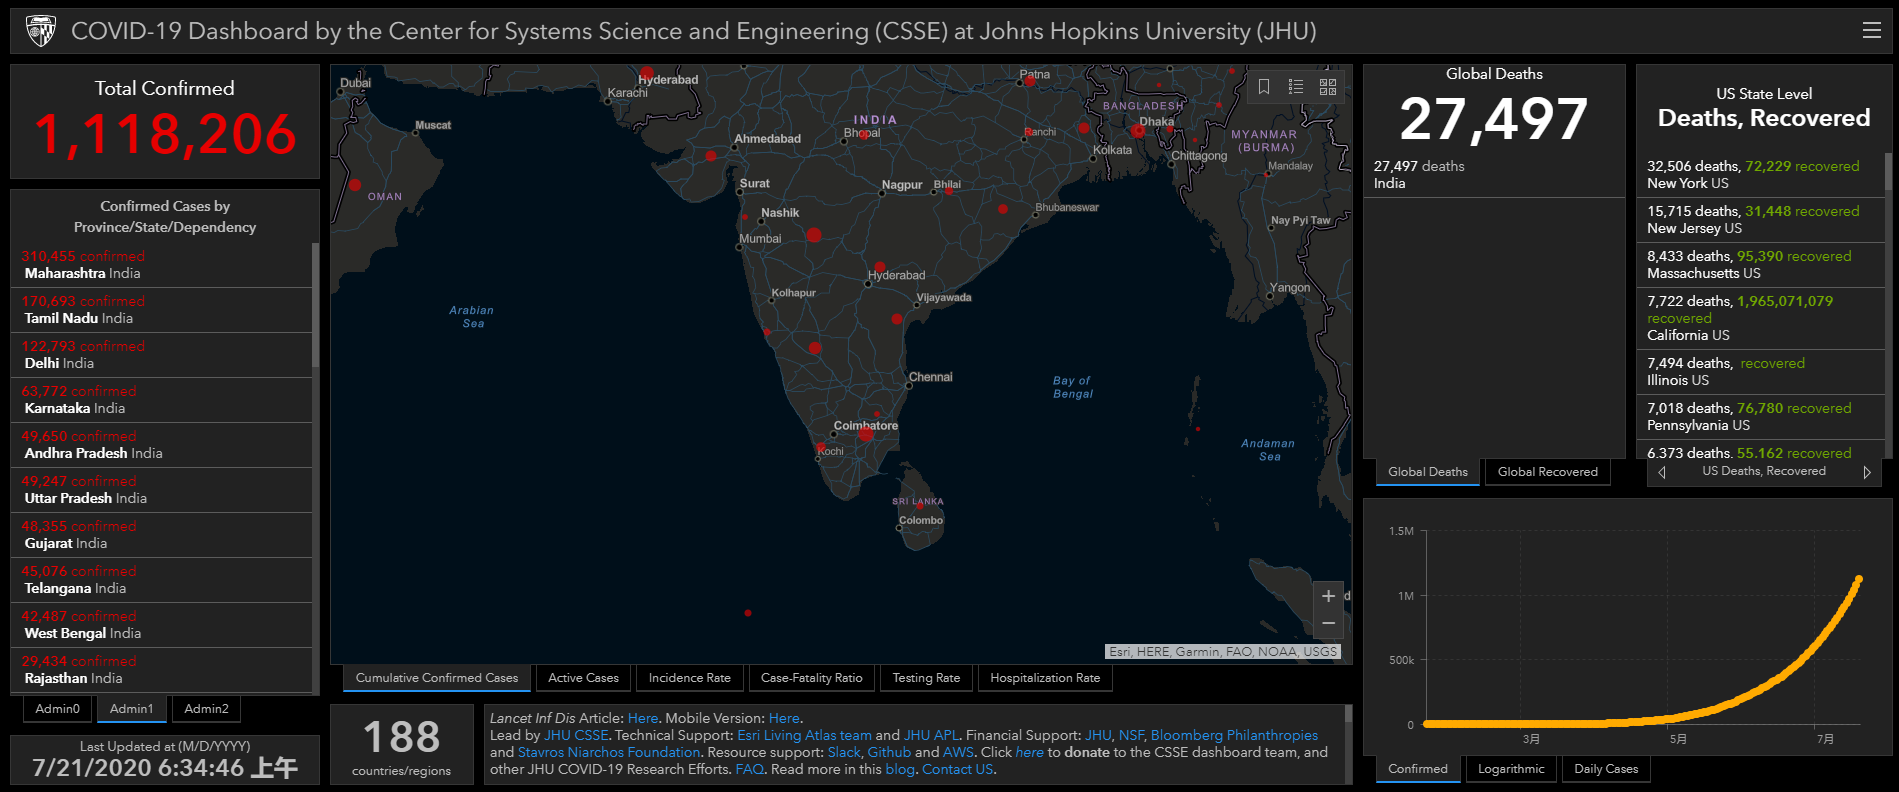Screen dimensions: 1899x792
Task: Open the JHU APL link
Action: pyautogui.click(x=931, y=735)
